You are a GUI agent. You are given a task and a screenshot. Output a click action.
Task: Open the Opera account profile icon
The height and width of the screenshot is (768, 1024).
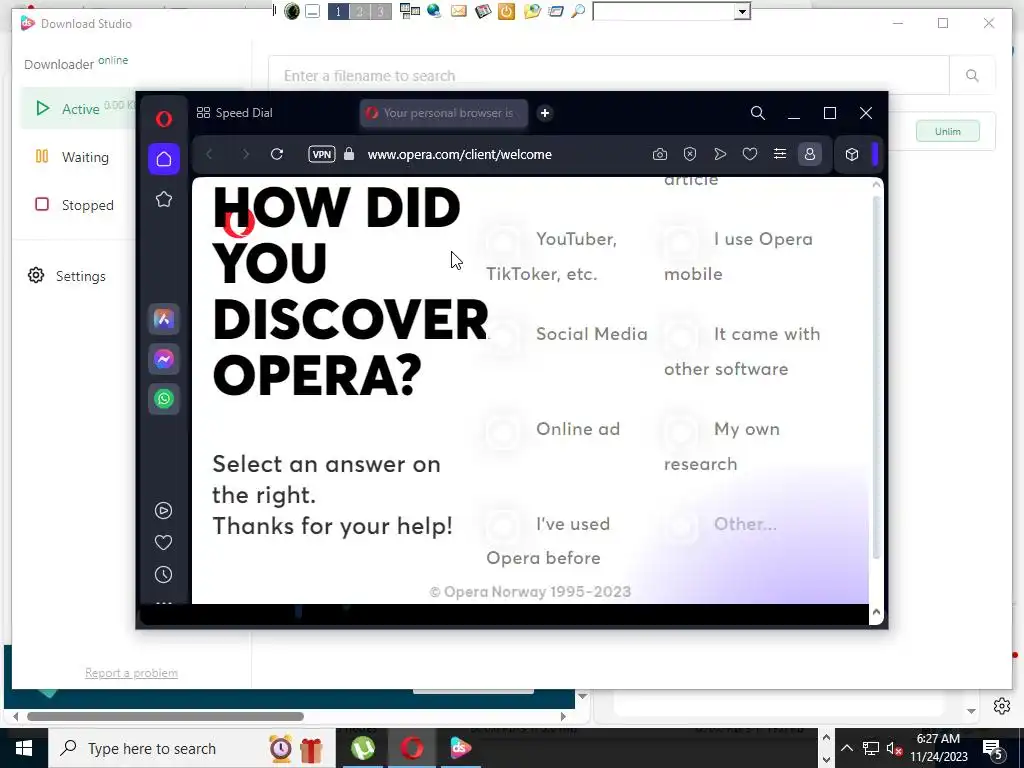coord(810,154)
